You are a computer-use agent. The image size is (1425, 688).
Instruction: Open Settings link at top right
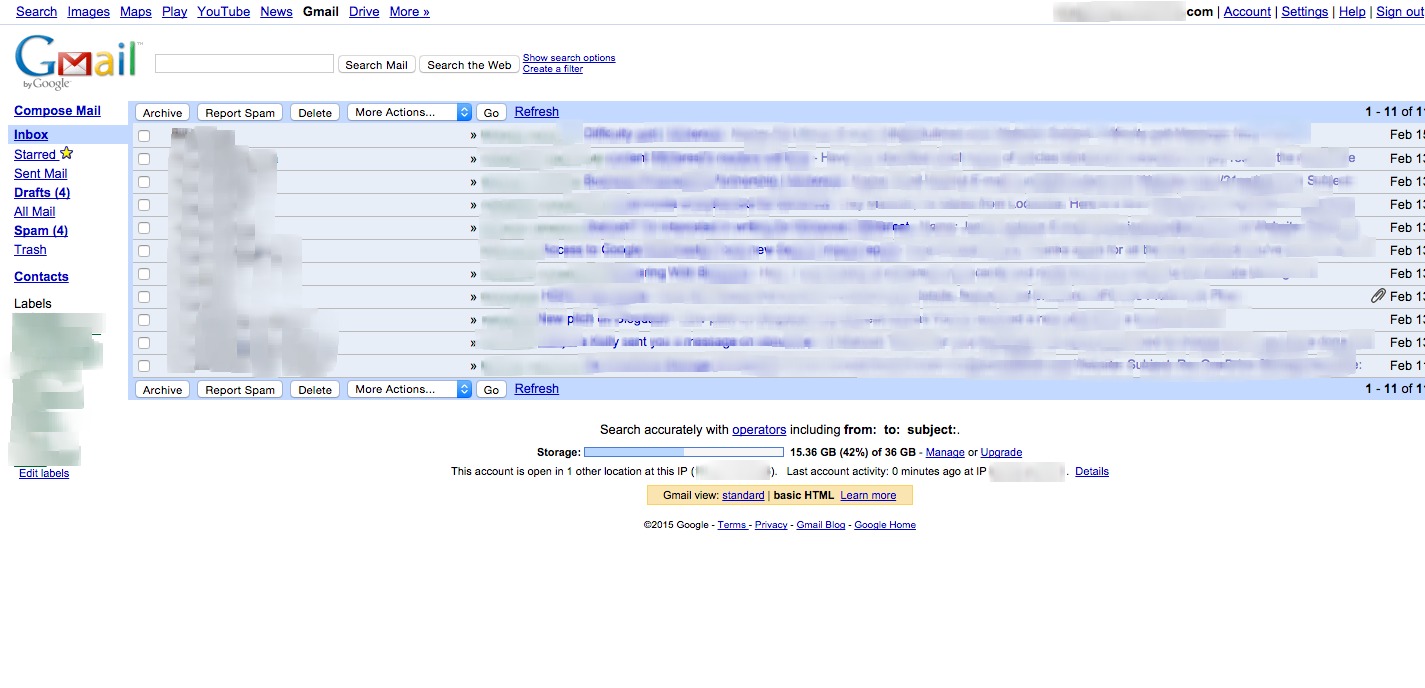(x=1305, y=12)
